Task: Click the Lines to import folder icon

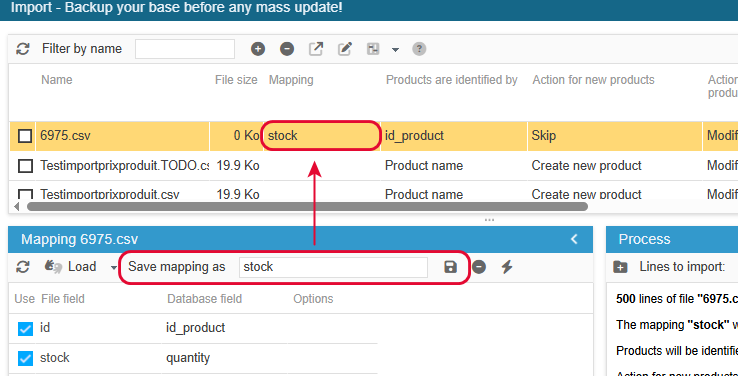Action: click(620, 267)
